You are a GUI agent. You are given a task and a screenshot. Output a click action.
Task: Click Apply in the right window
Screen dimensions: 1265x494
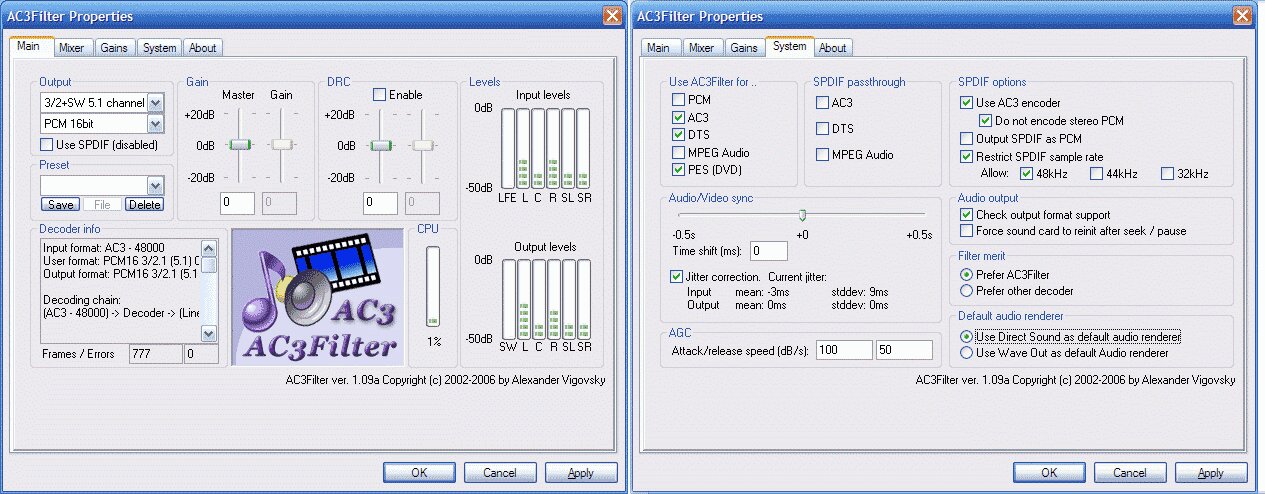click(1211, 473)
